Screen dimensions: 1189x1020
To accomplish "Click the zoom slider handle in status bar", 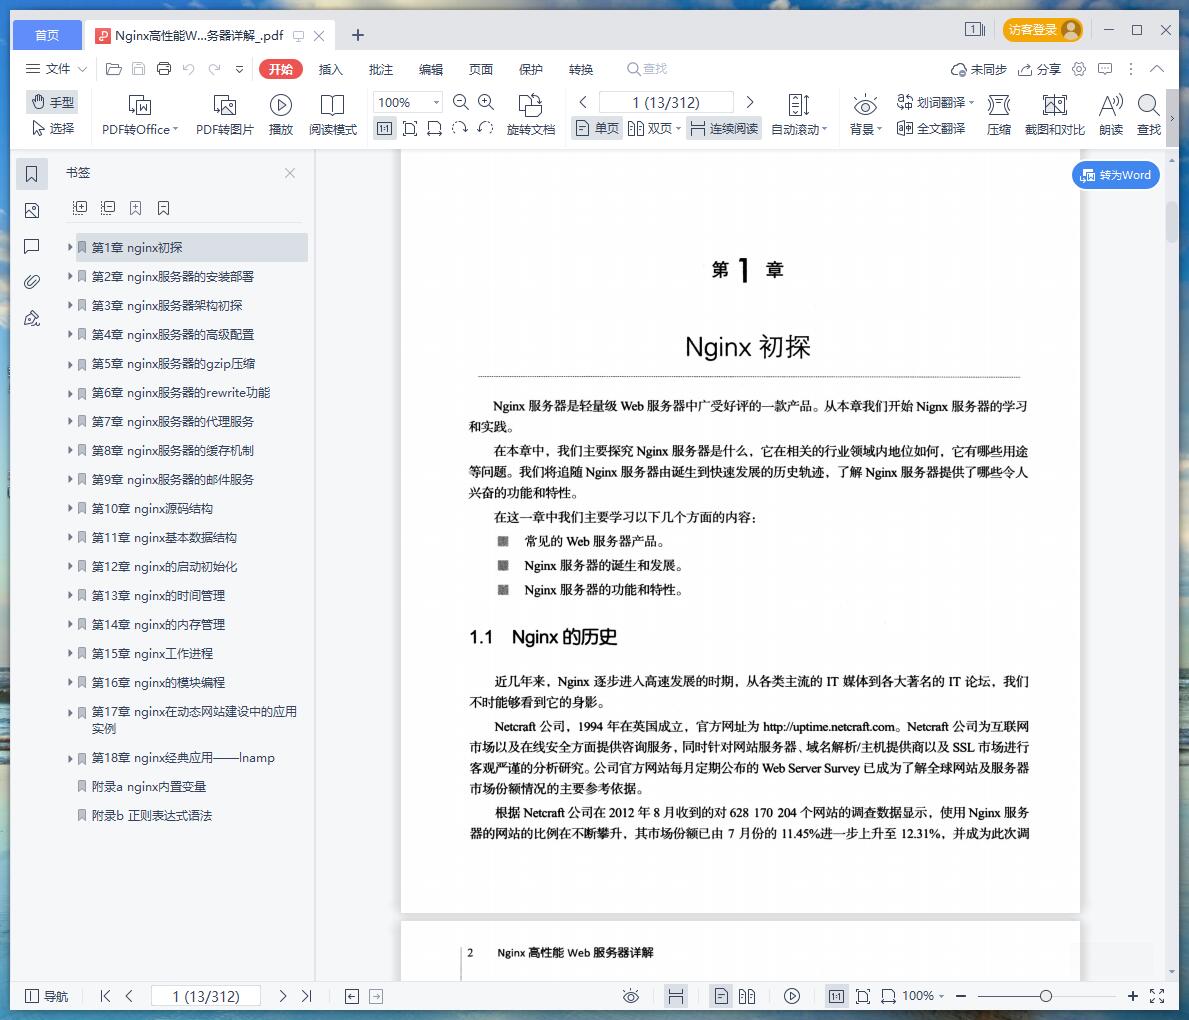I will (x=1046, y=996).
